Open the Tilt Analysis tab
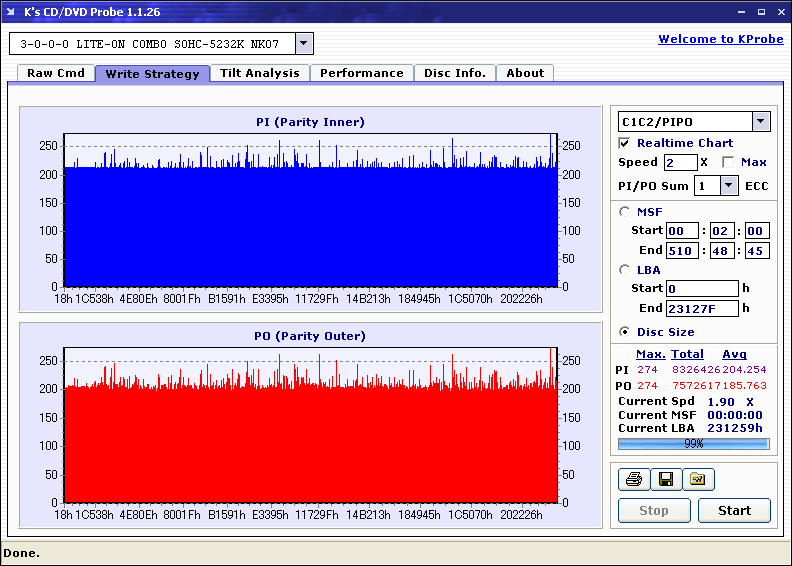792x566 pixels. click(259, 73)
